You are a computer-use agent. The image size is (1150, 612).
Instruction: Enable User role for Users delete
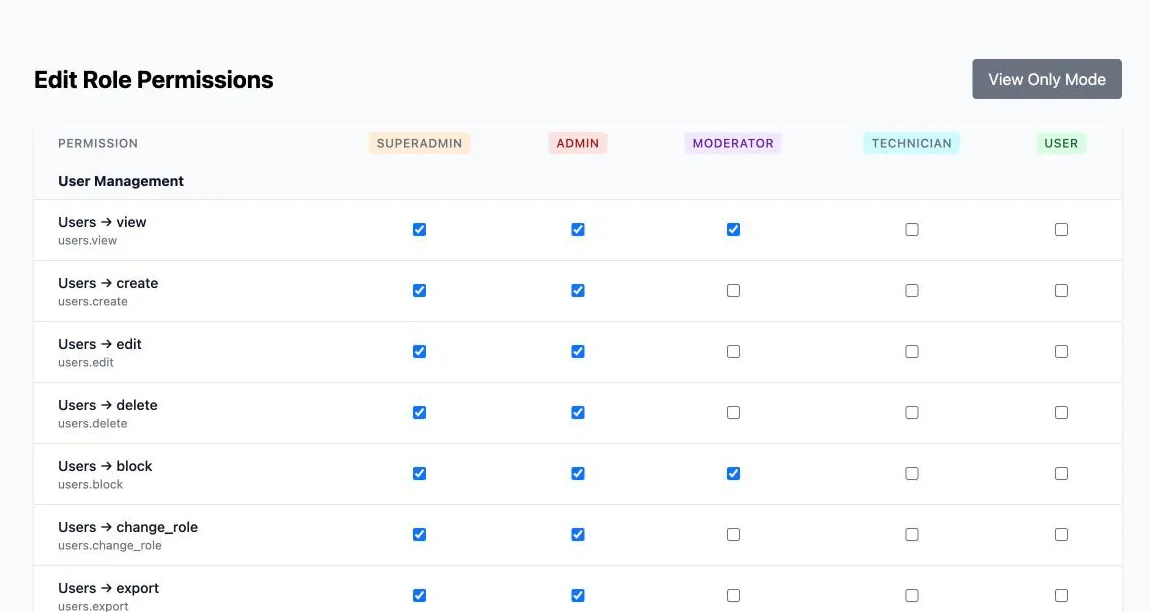pos(1061,412)
